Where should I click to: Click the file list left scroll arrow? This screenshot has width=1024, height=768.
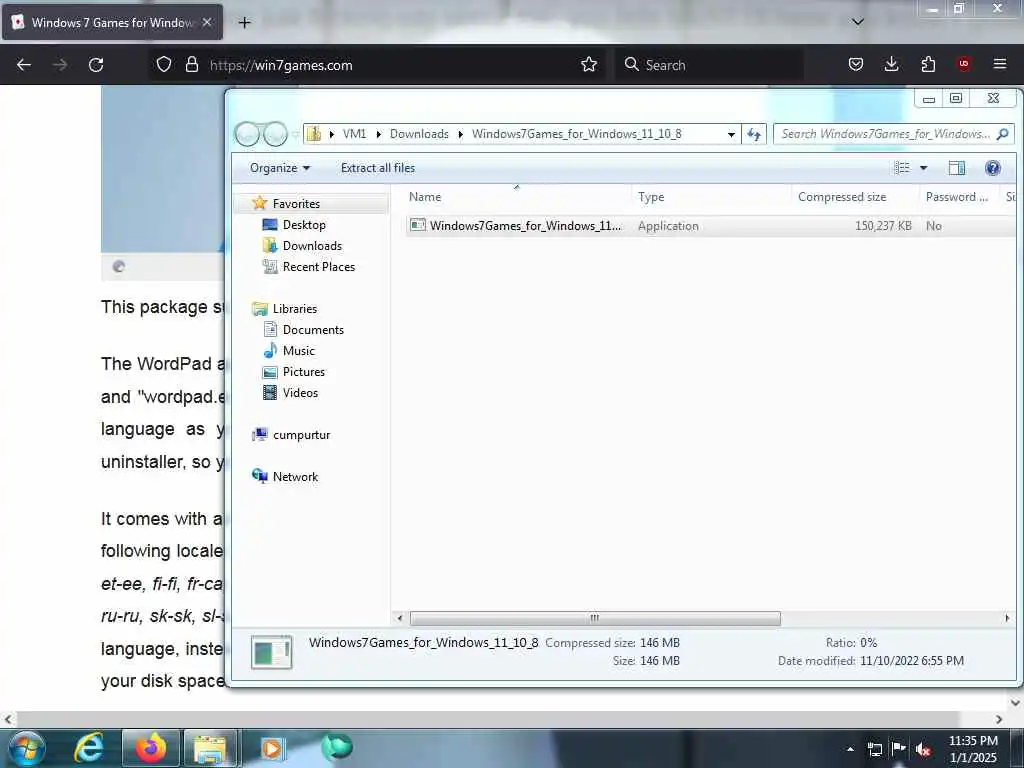[x=400, y=618]
